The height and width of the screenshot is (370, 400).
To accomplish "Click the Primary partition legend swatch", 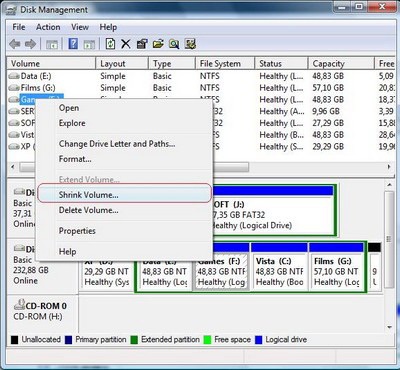I will point(68,340).
